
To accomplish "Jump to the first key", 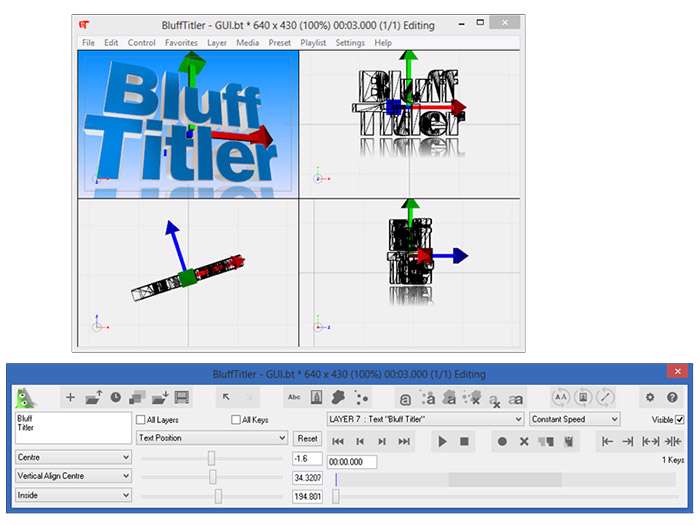I will (338, 442).
